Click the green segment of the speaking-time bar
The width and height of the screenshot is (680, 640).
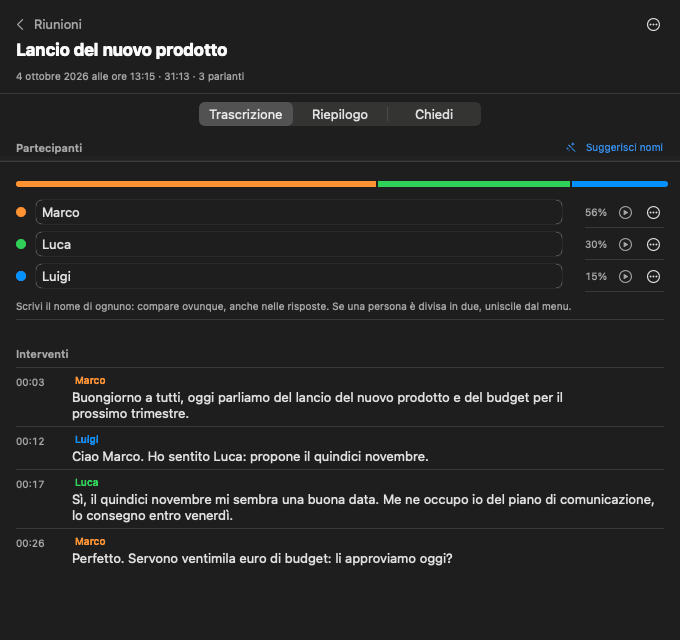(474, 184)
